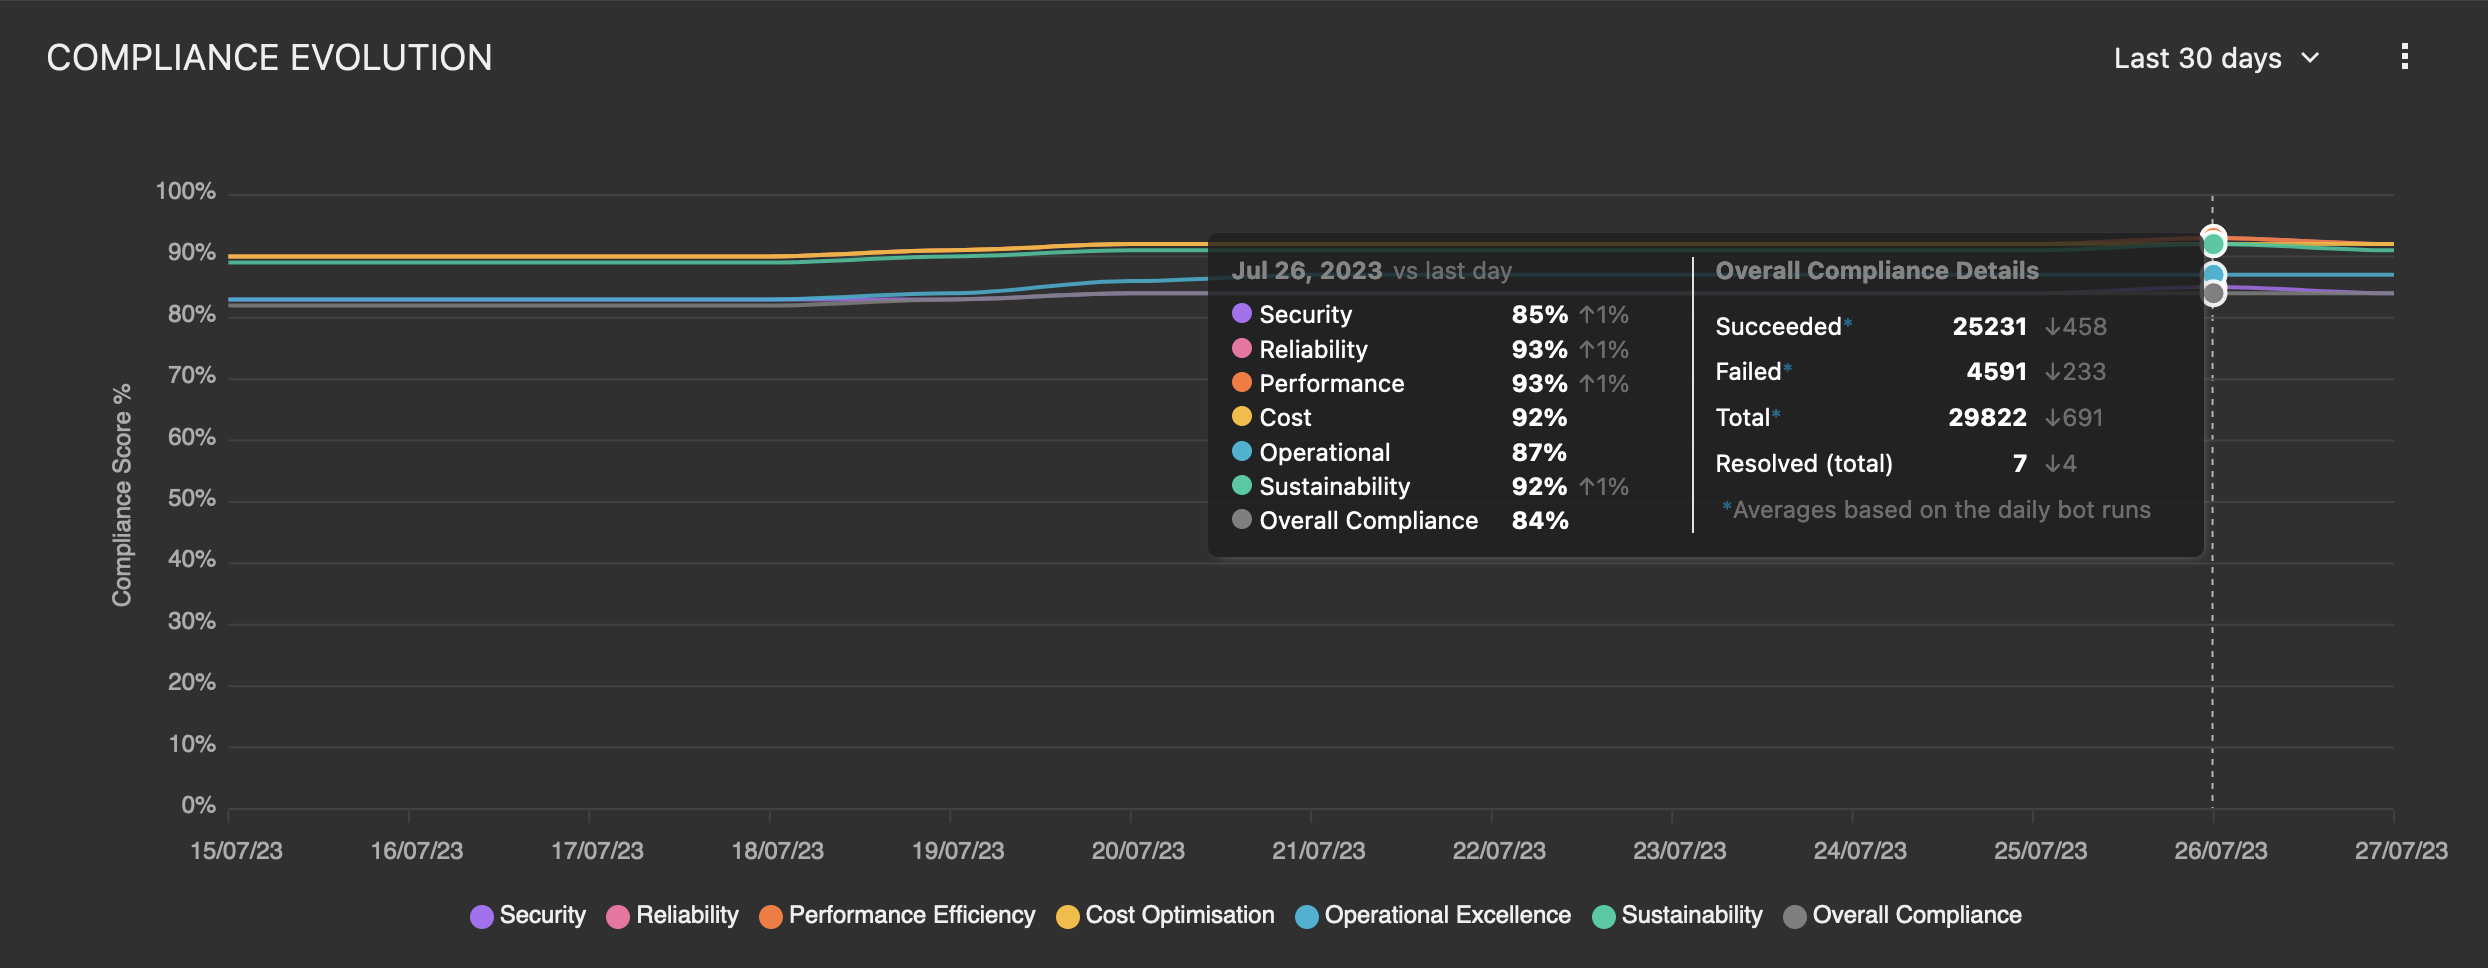Image resolution: width=2488 pixels, height=968 pixels.
Task: Click the 26/07/23 date axis label
Action: [2220, 851]
